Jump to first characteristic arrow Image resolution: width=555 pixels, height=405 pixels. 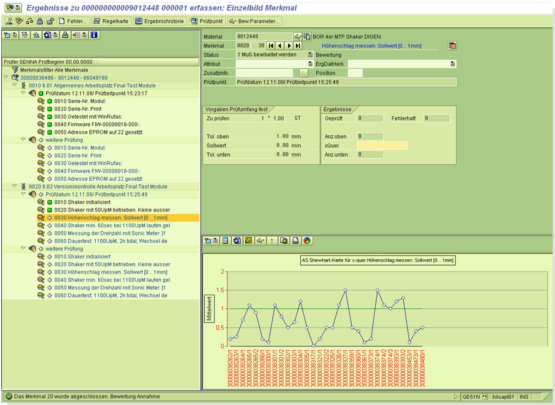tap(271, 46)
